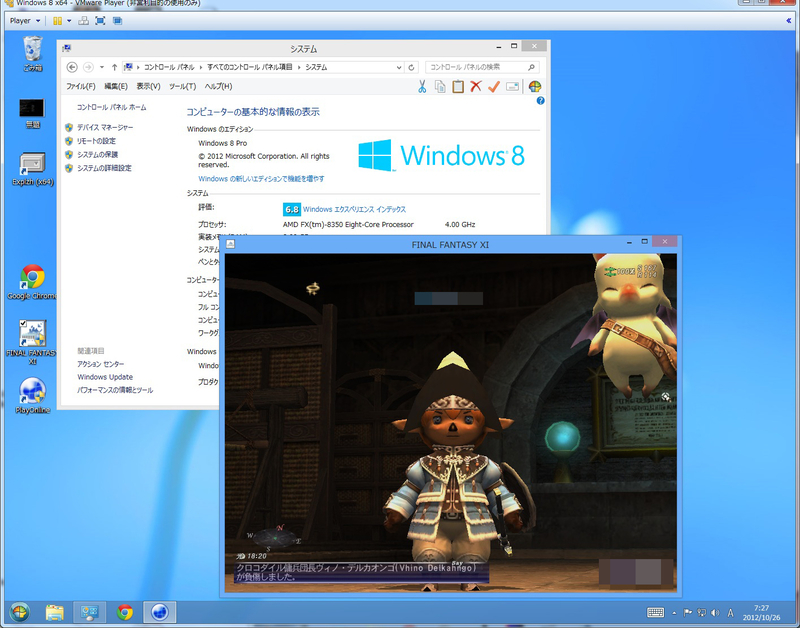Image resolution: width=800 pixels, height=628 pixels.
Task: Open システムの詳細設定 from the sidebar
Action: (x=104, y=168)
